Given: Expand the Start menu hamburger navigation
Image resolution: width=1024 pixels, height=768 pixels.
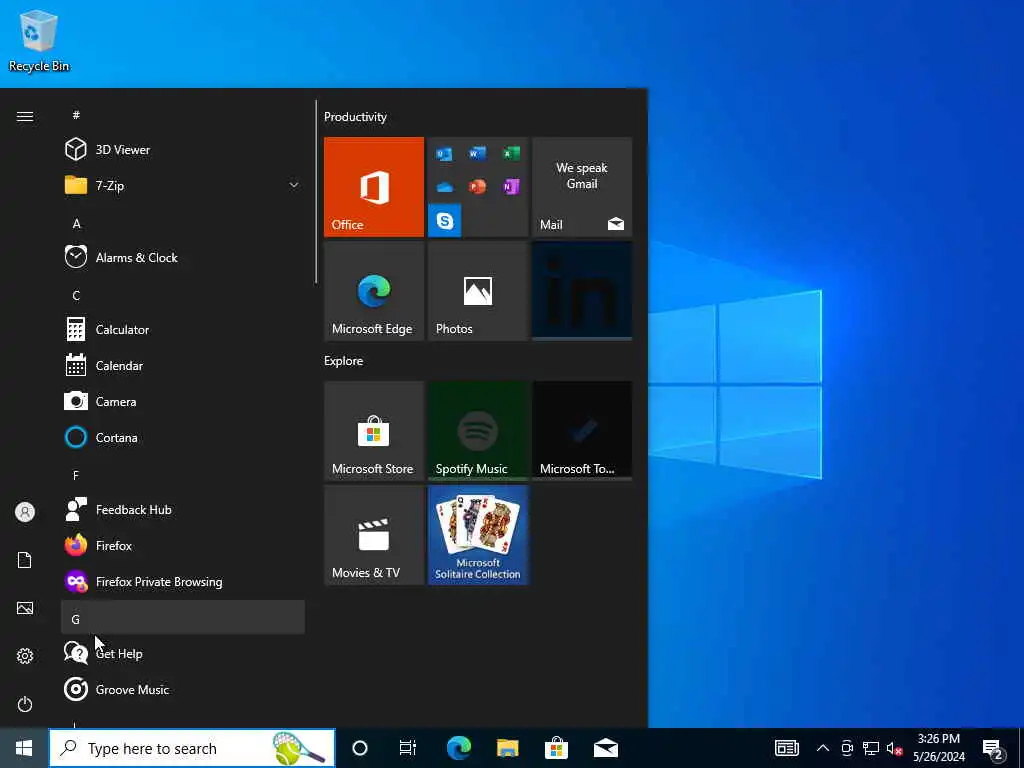Looking at the screenshot, I should (25, 116).
